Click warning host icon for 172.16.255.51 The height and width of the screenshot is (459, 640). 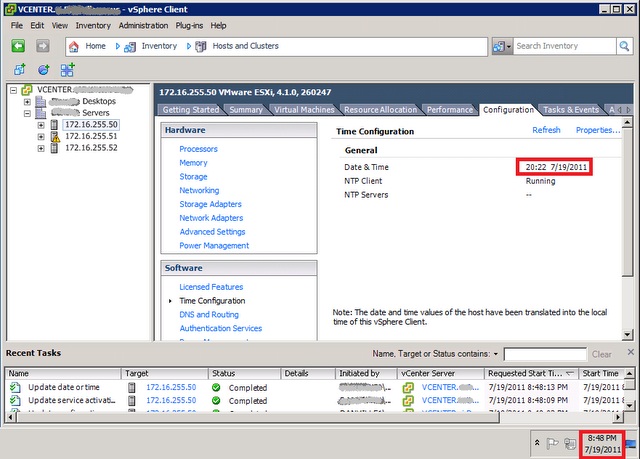(55, 136)
